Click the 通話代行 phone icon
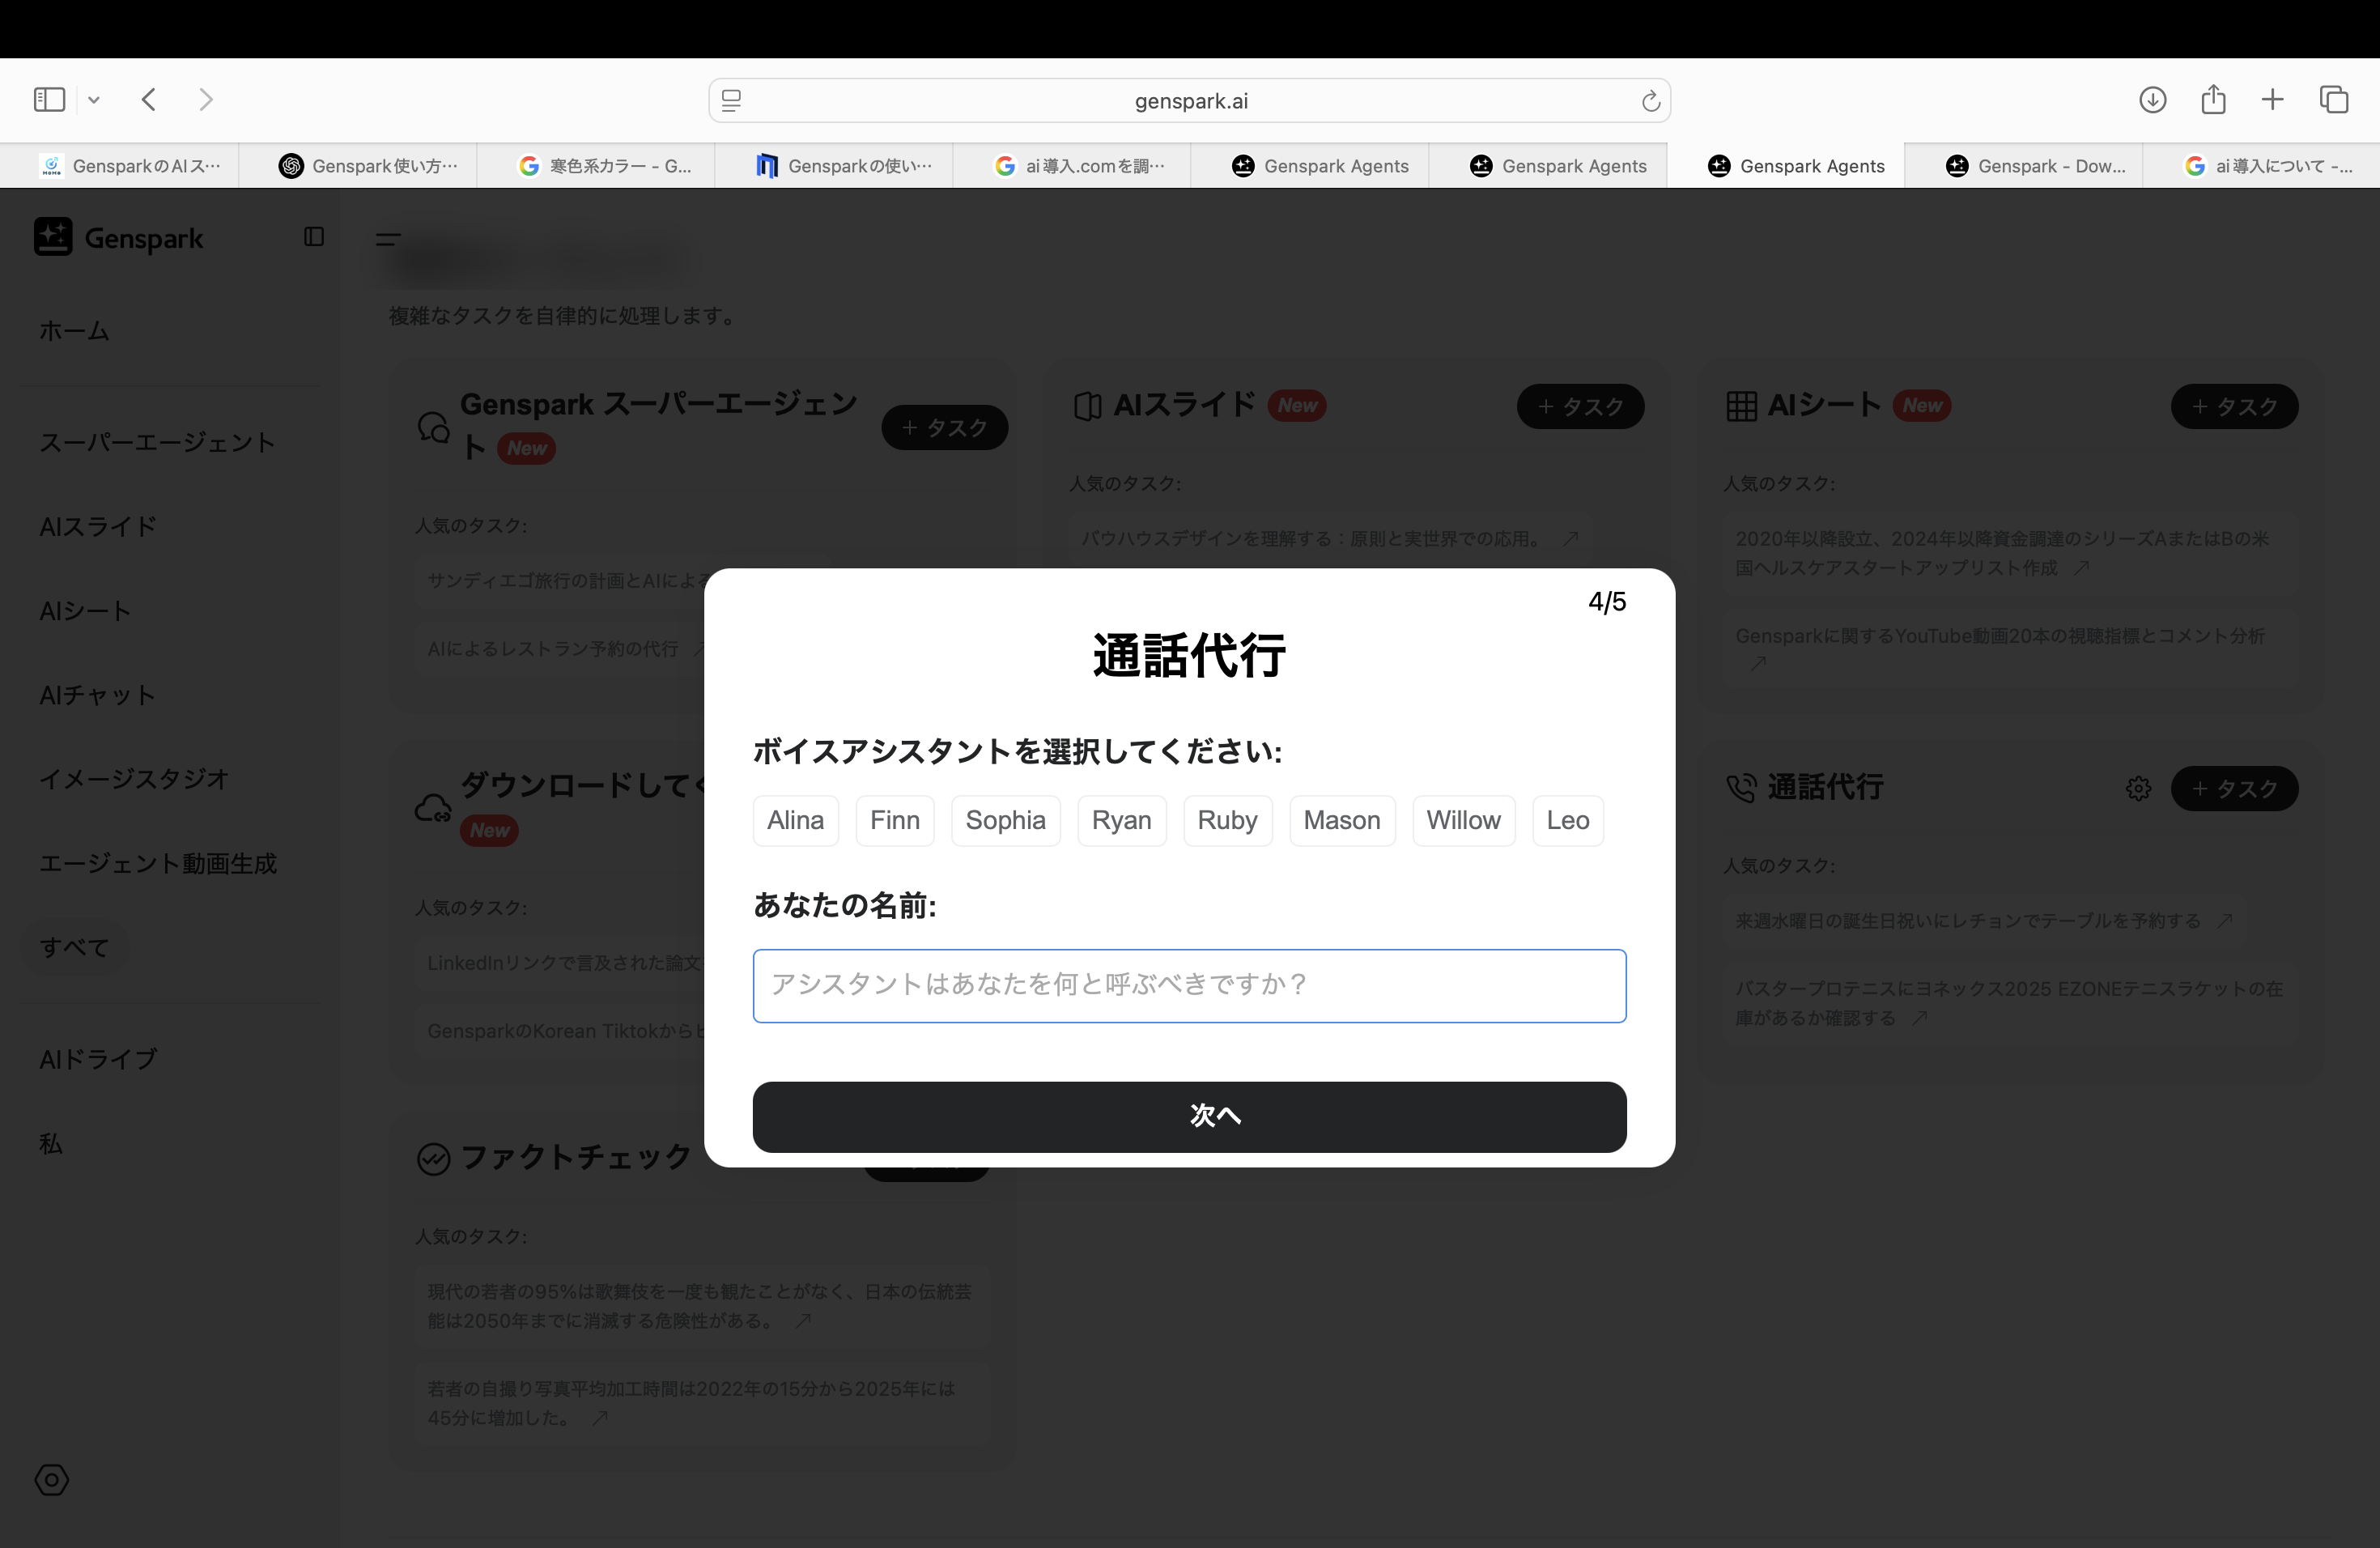Screen dimensions: 2380x1548 1741,788
